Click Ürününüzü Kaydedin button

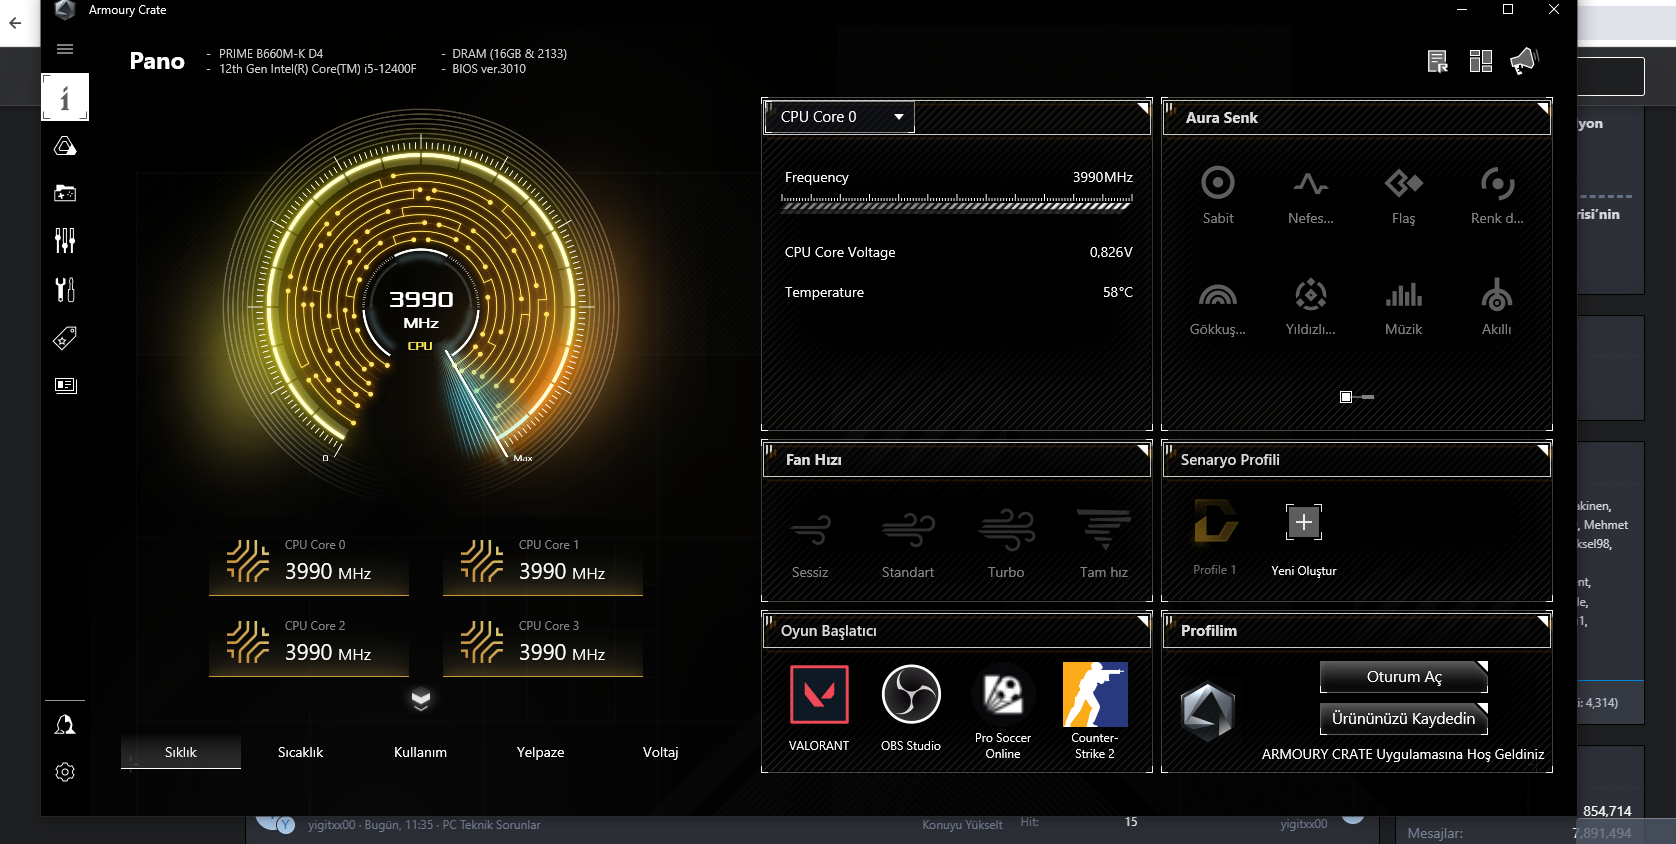(1404, 719)
